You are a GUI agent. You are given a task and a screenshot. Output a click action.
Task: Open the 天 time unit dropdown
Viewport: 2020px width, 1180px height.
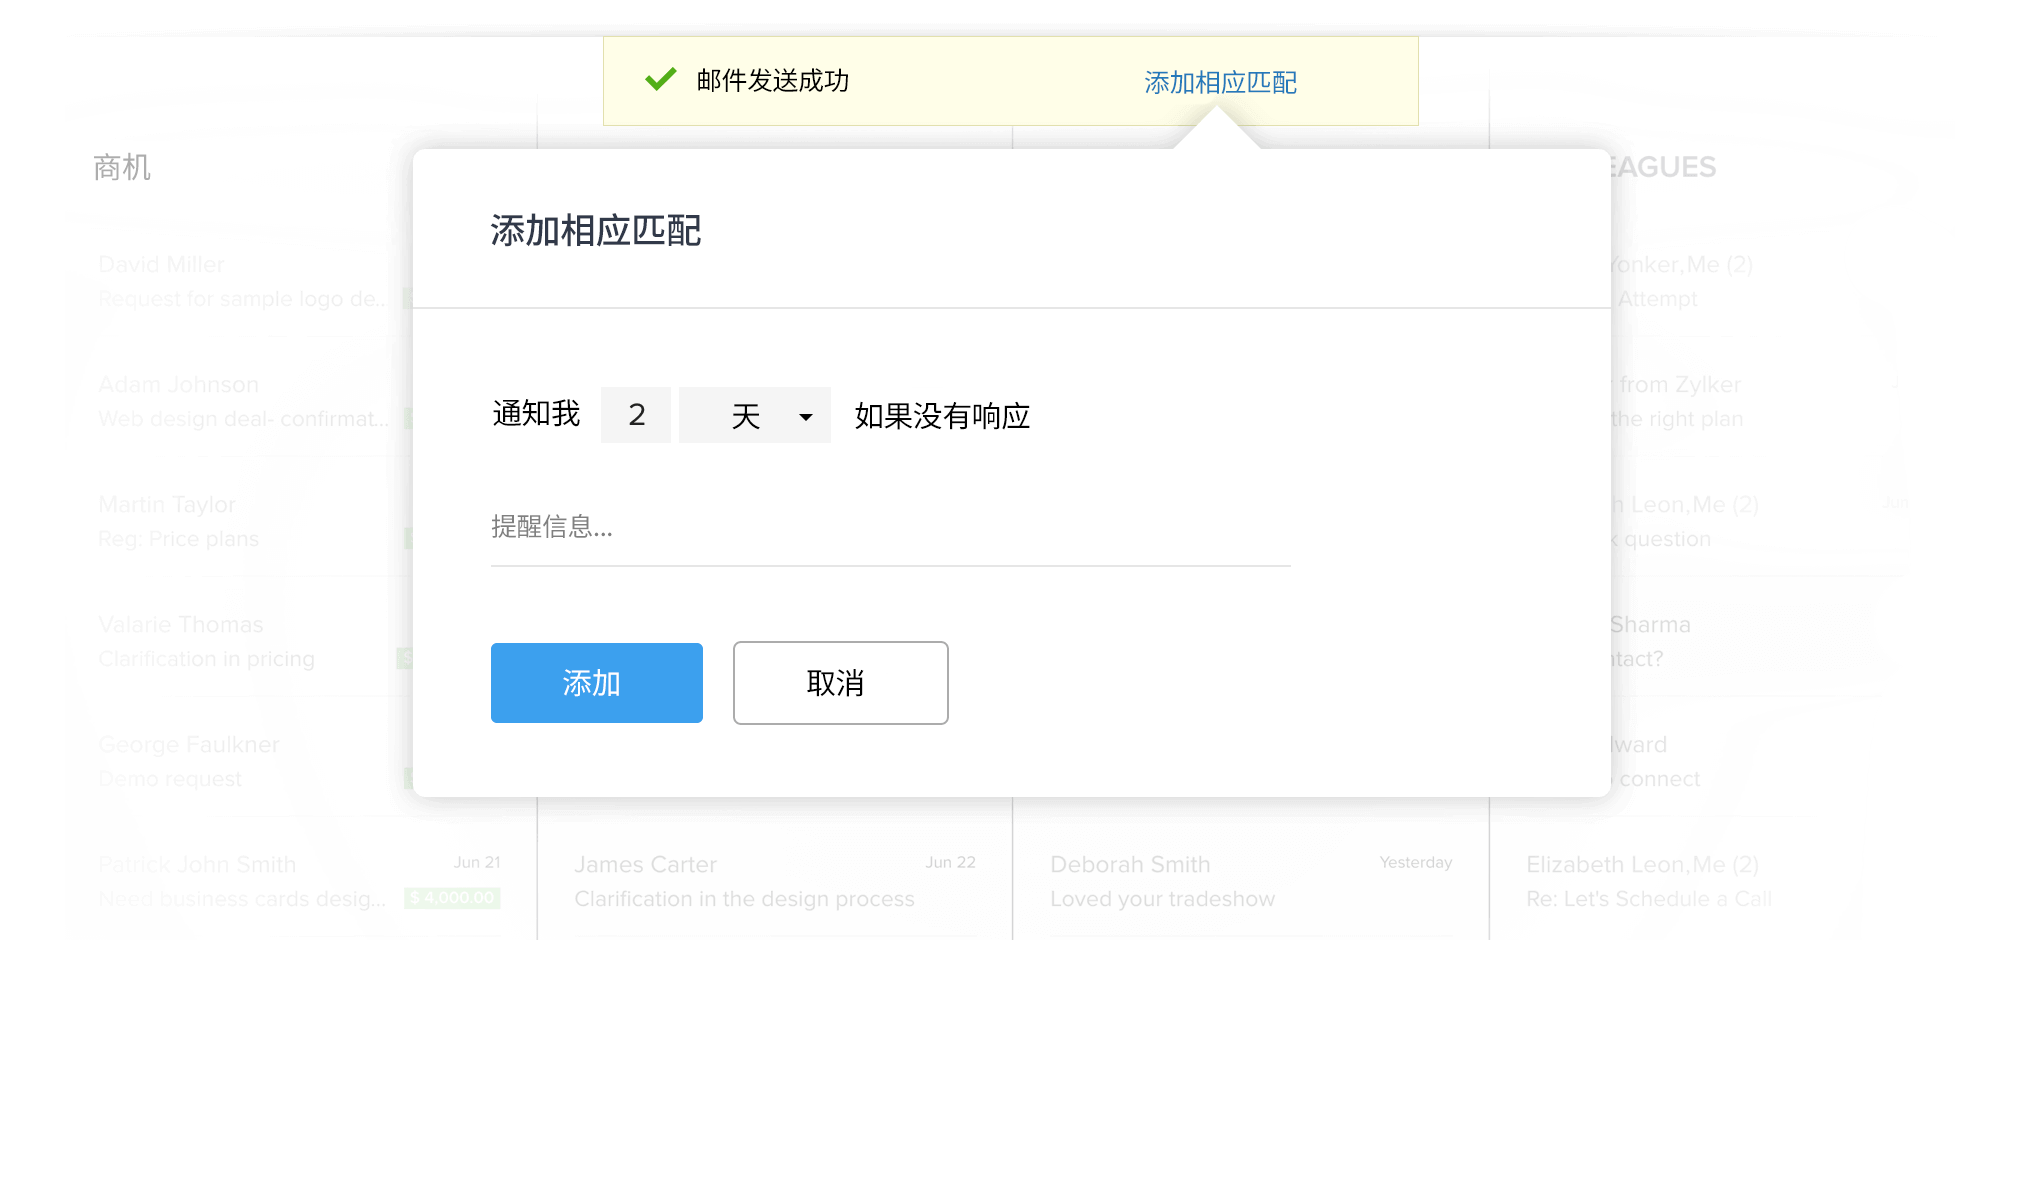click(x=754, y=415)
